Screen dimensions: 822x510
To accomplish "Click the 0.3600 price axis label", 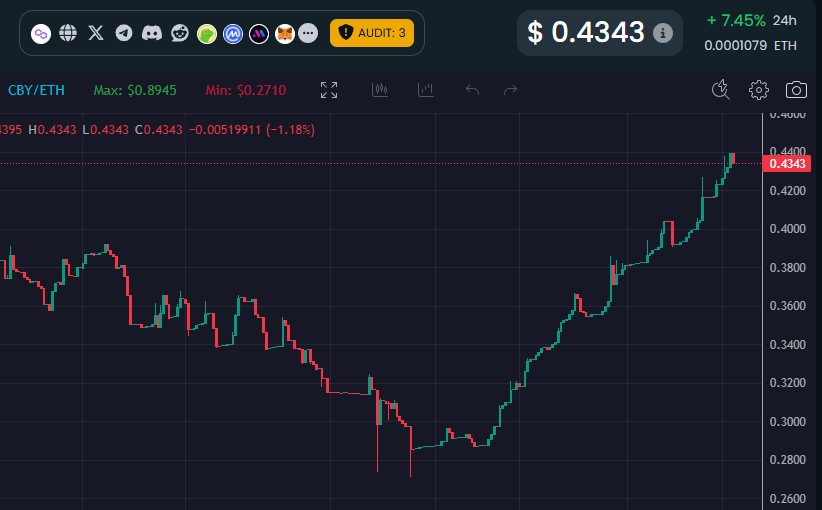I will (x=787, y=306).
